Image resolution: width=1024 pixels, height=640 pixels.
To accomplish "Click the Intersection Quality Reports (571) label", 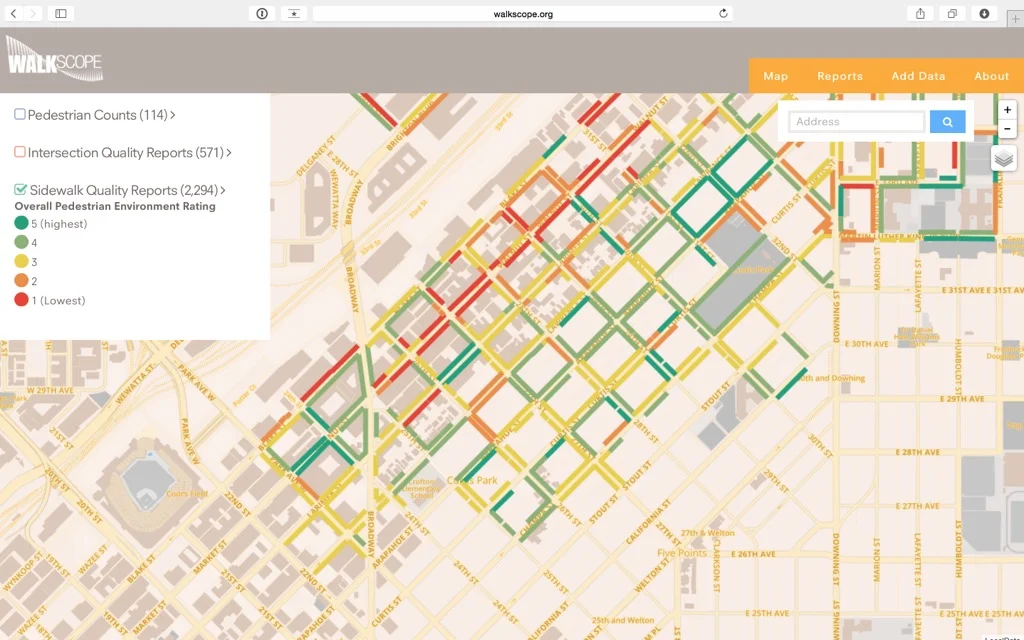I will pyautogui.click(x=125, y=153).
